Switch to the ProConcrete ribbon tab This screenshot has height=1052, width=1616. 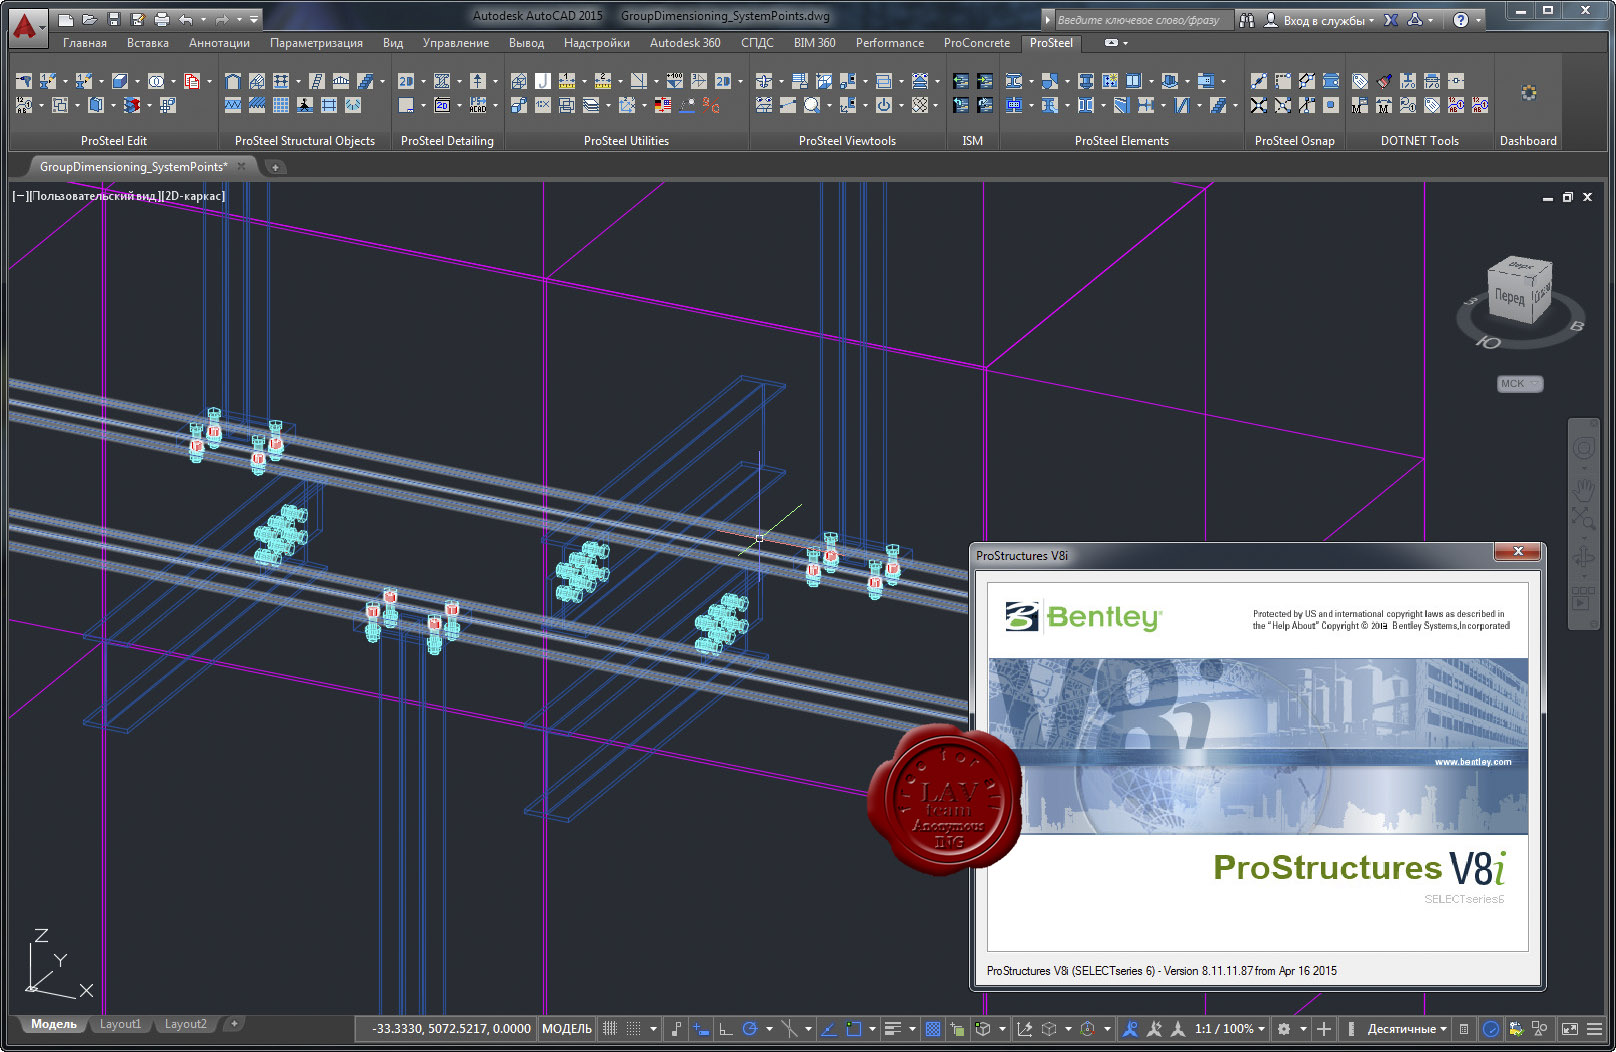pos(977,43)
